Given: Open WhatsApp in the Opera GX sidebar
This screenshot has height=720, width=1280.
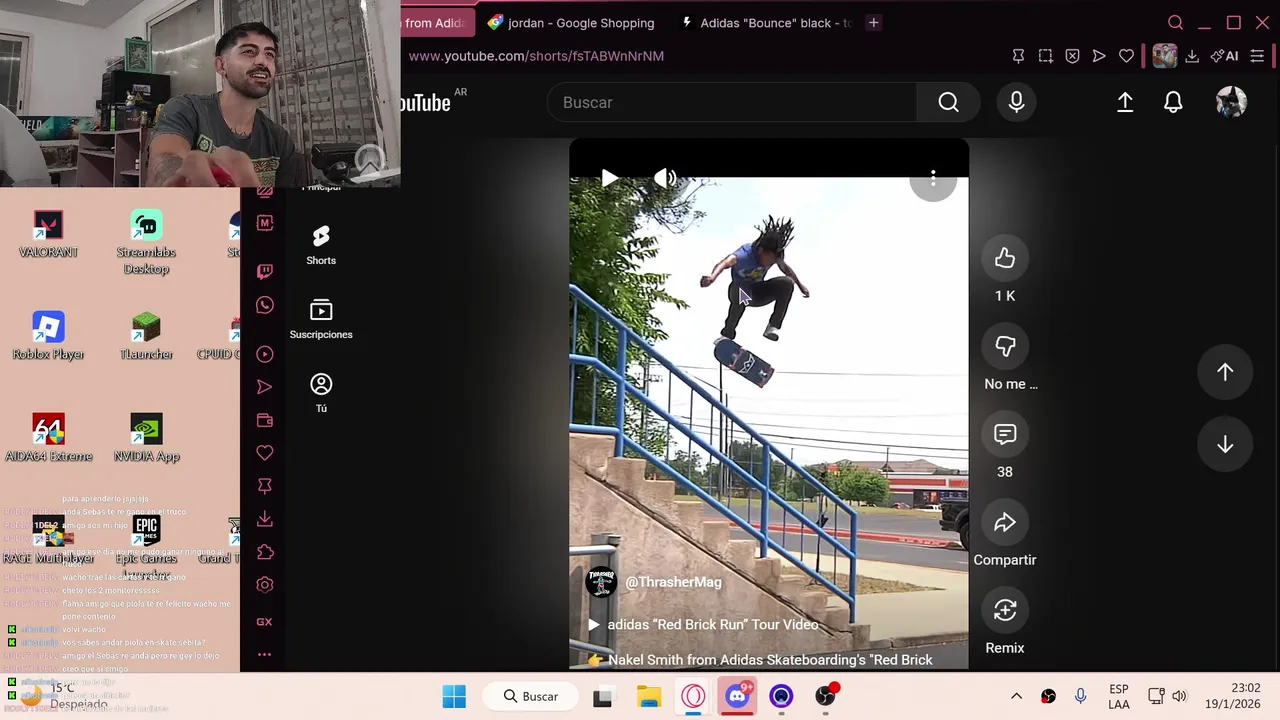Looking at the screenshot, I should pos(264,305).
